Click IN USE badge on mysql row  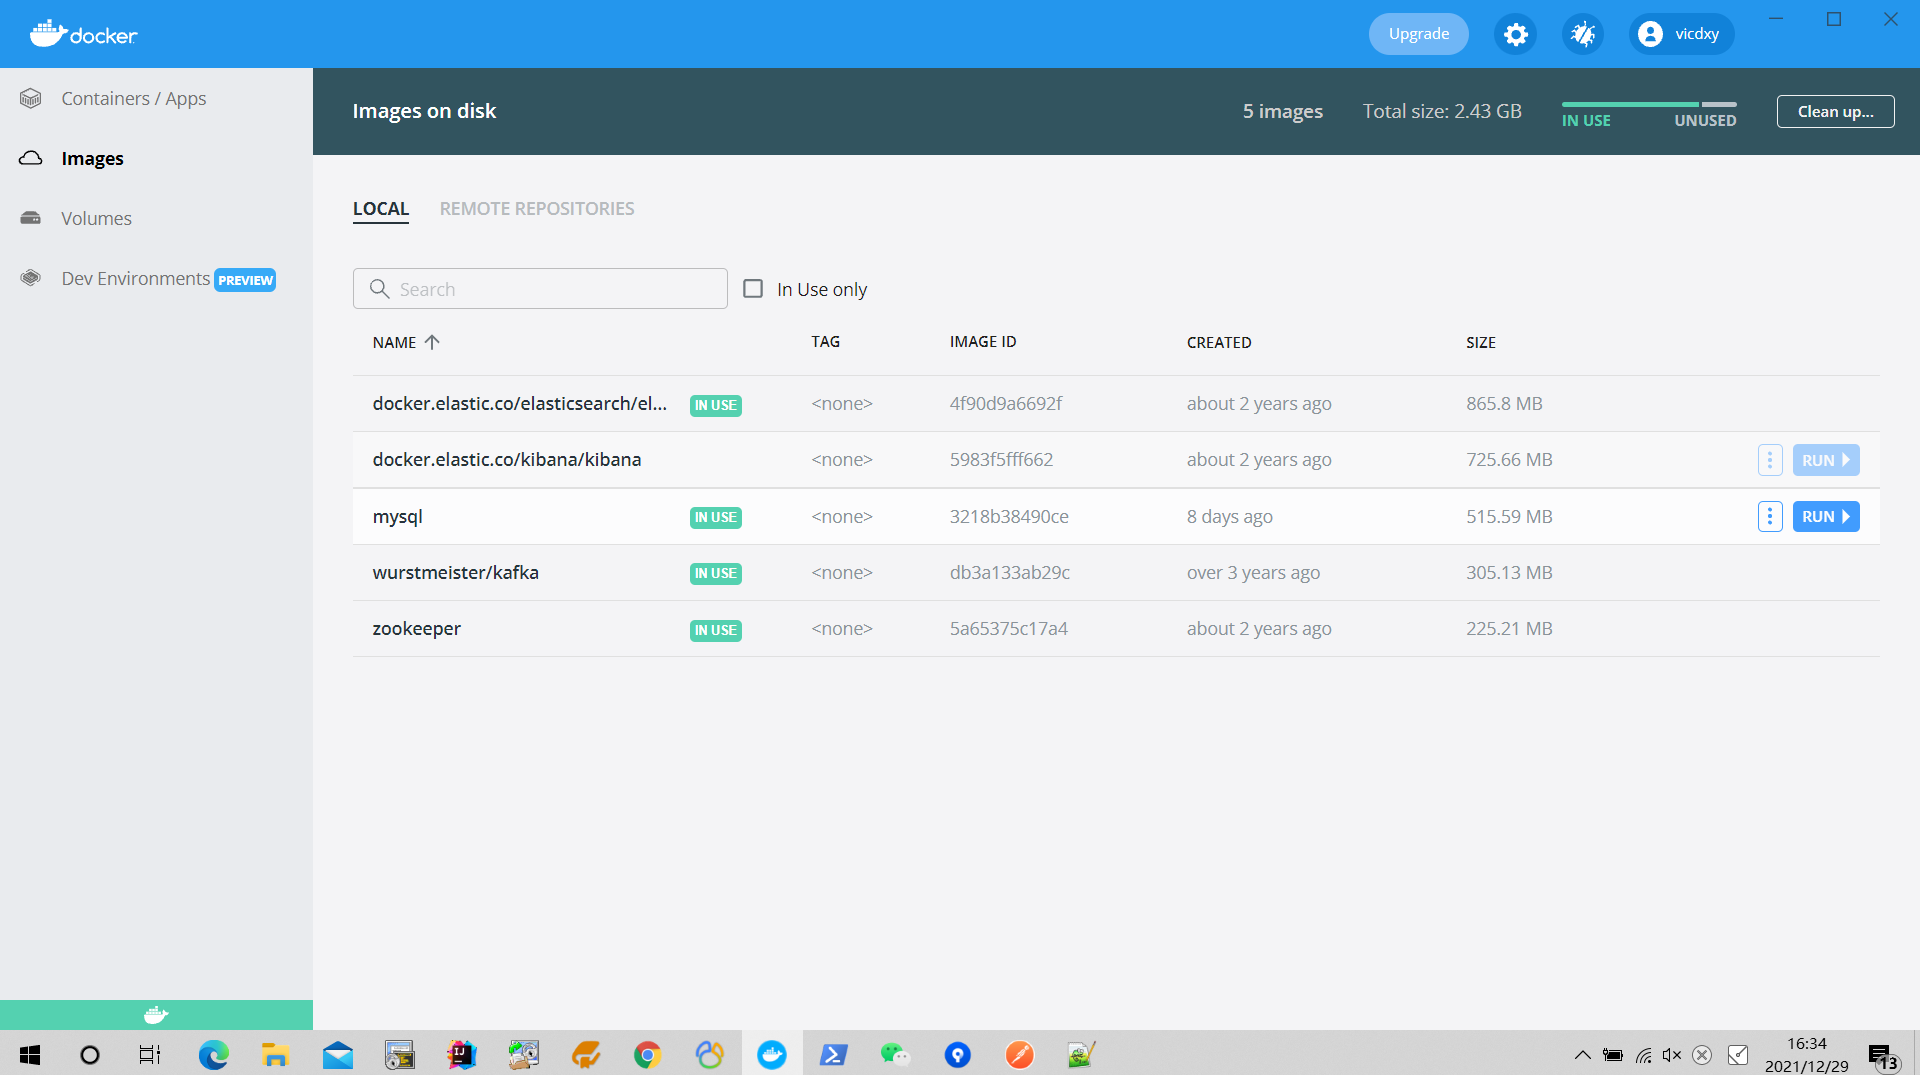(716, 517)
